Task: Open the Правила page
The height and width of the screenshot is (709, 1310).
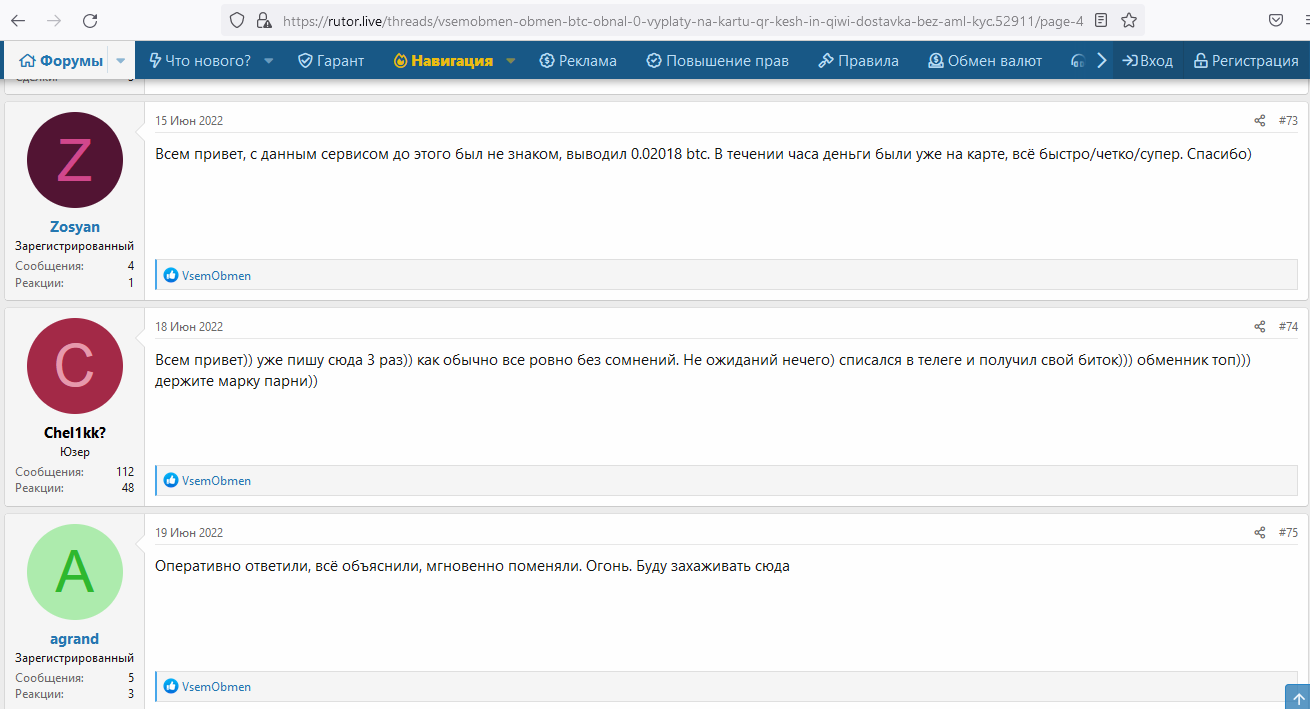Action: pyautogui.click(x=858, y=61)
